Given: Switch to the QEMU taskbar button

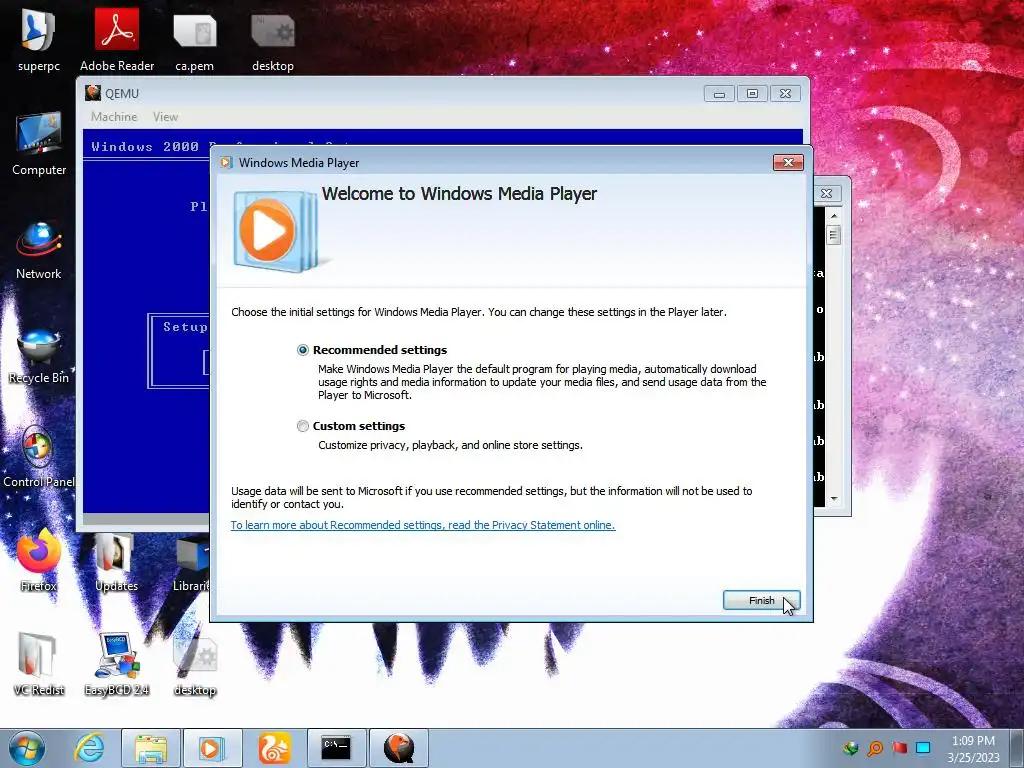Looking at the screenshot, I should 399,748.
